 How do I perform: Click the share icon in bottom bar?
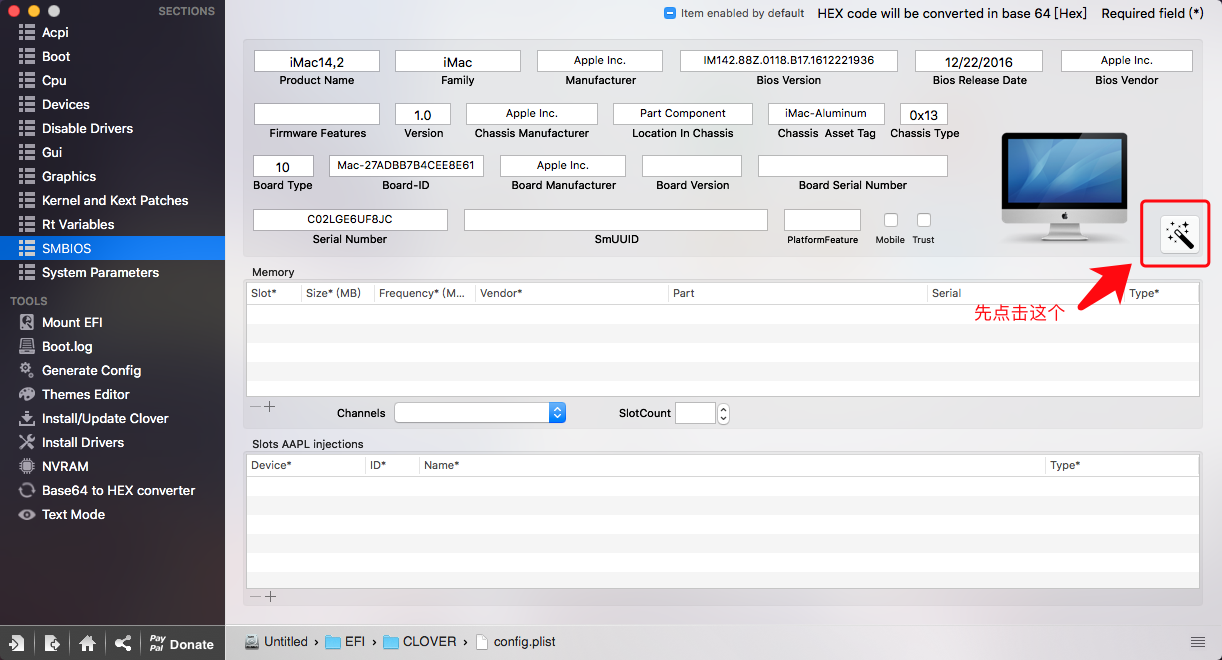pos(123,643)
